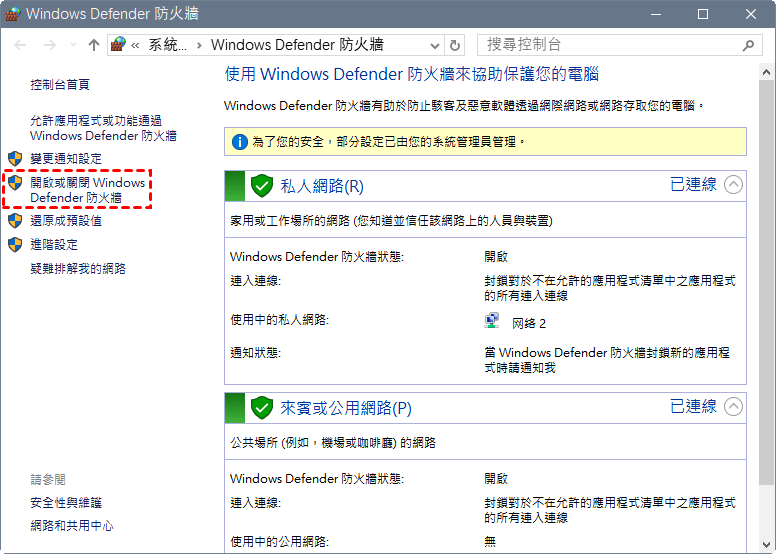Image resolution: width=776 pixels, height=554 pixels.
Task: Click the shield icon beside 變更通知設定
Action: click(x=15, y=159)
